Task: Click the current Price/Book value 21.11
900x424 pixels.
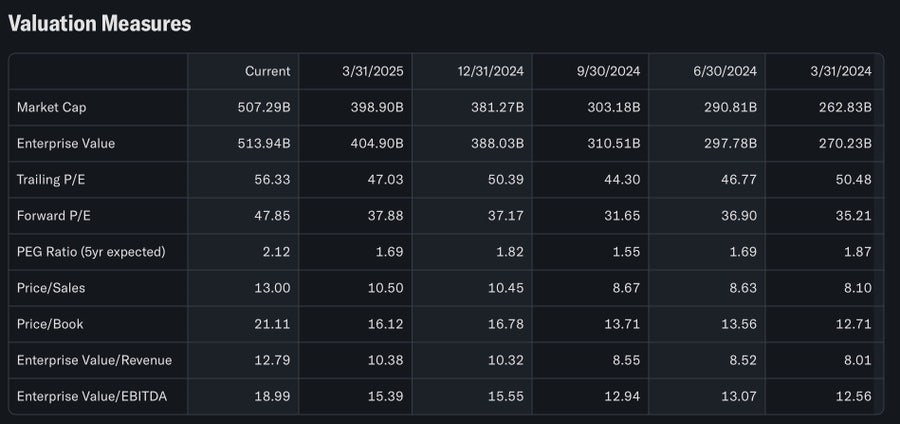Action: coord(272,324)
